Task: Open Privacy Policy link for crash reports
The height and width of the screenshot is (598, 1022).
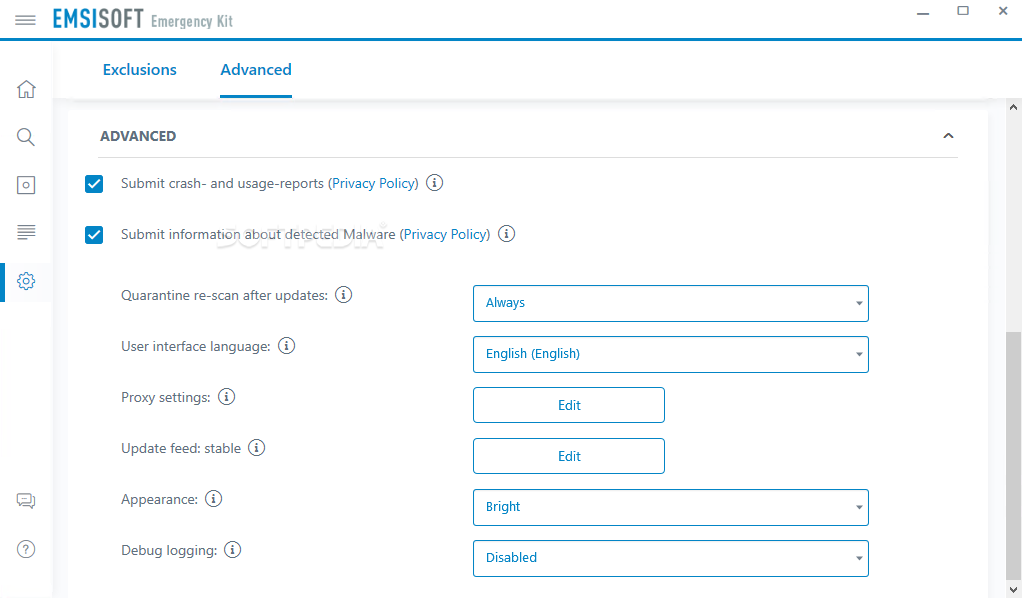Action: click(x=373, y=183)
